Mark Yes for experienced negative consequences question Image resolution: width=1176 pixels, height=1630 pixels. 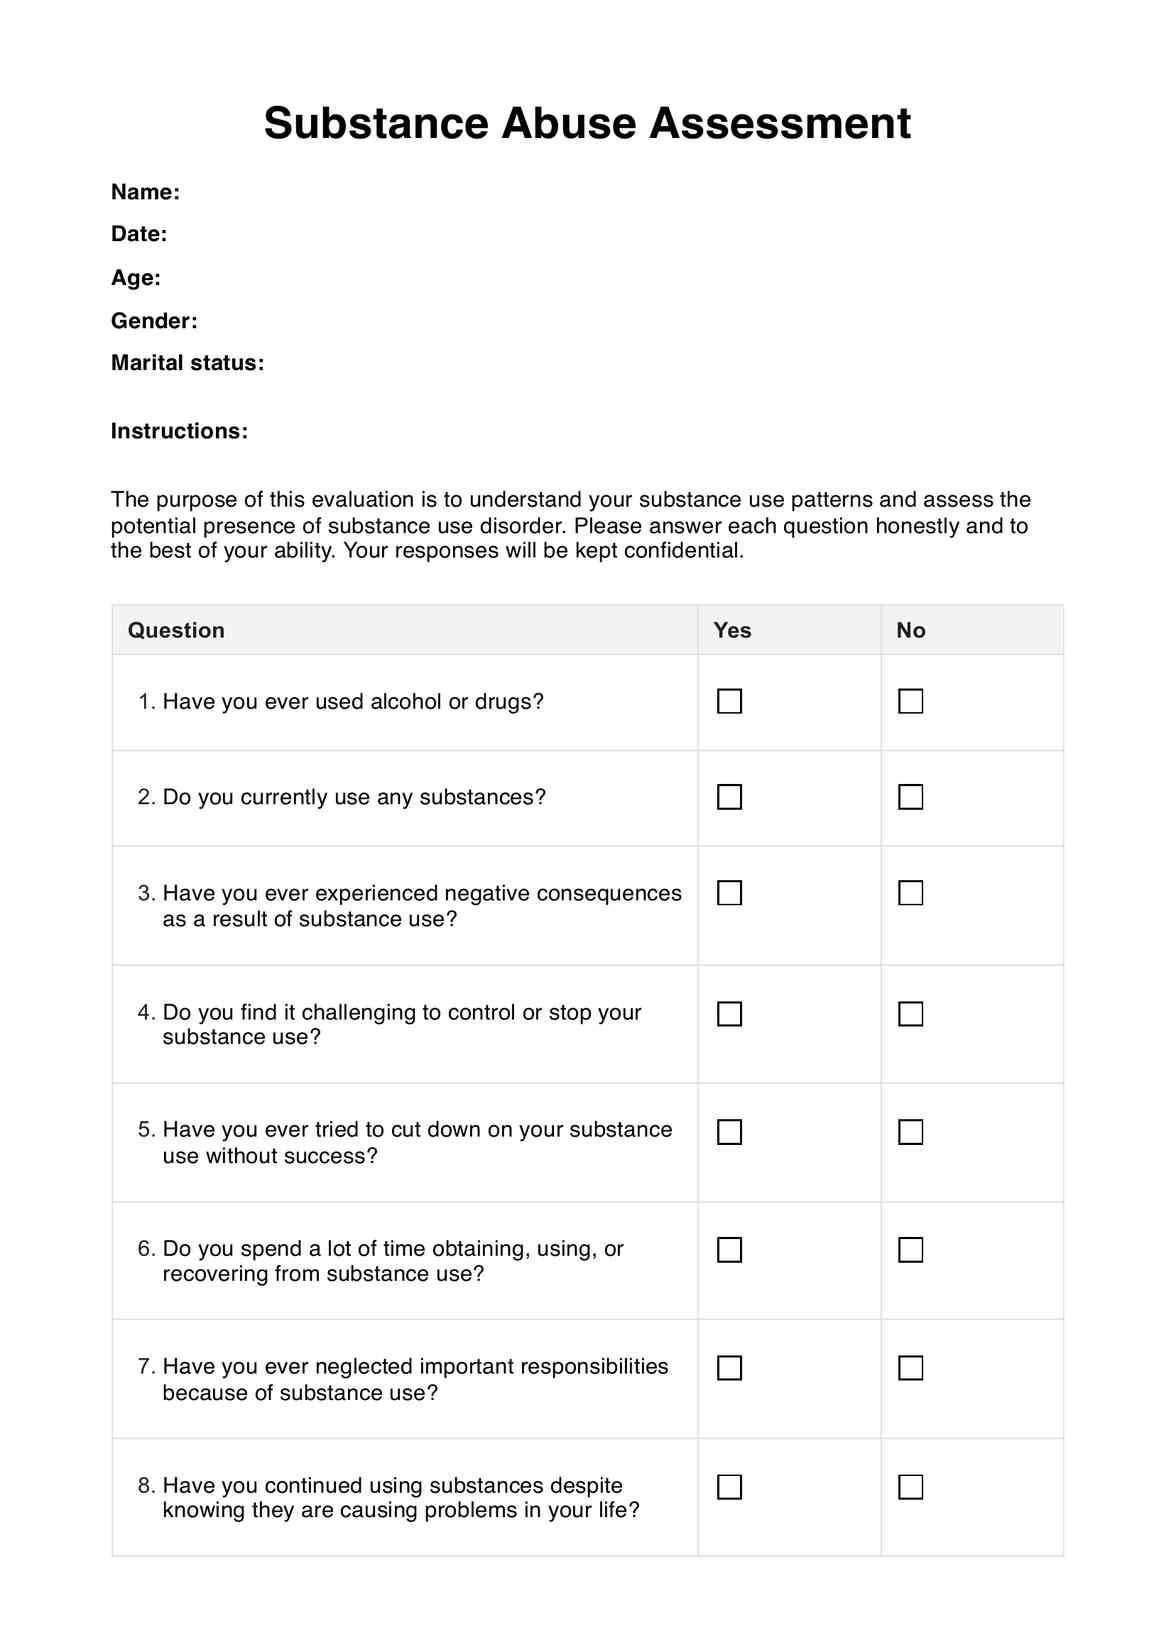pyautogui.click(x=729, y=893)
